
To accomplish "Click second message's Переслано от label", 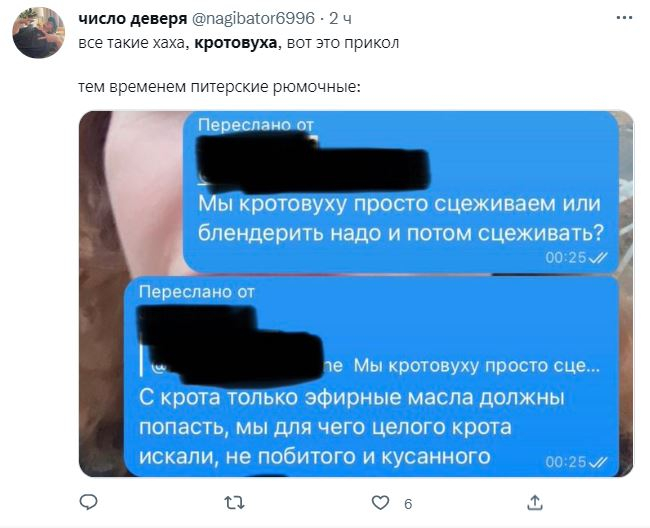I will coord(196,292).
